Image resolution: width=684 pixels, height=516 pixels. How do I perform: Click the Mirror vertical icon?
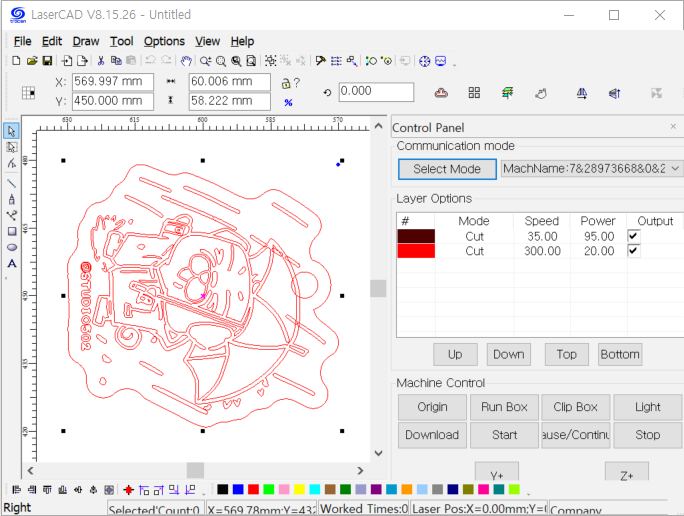615,93
